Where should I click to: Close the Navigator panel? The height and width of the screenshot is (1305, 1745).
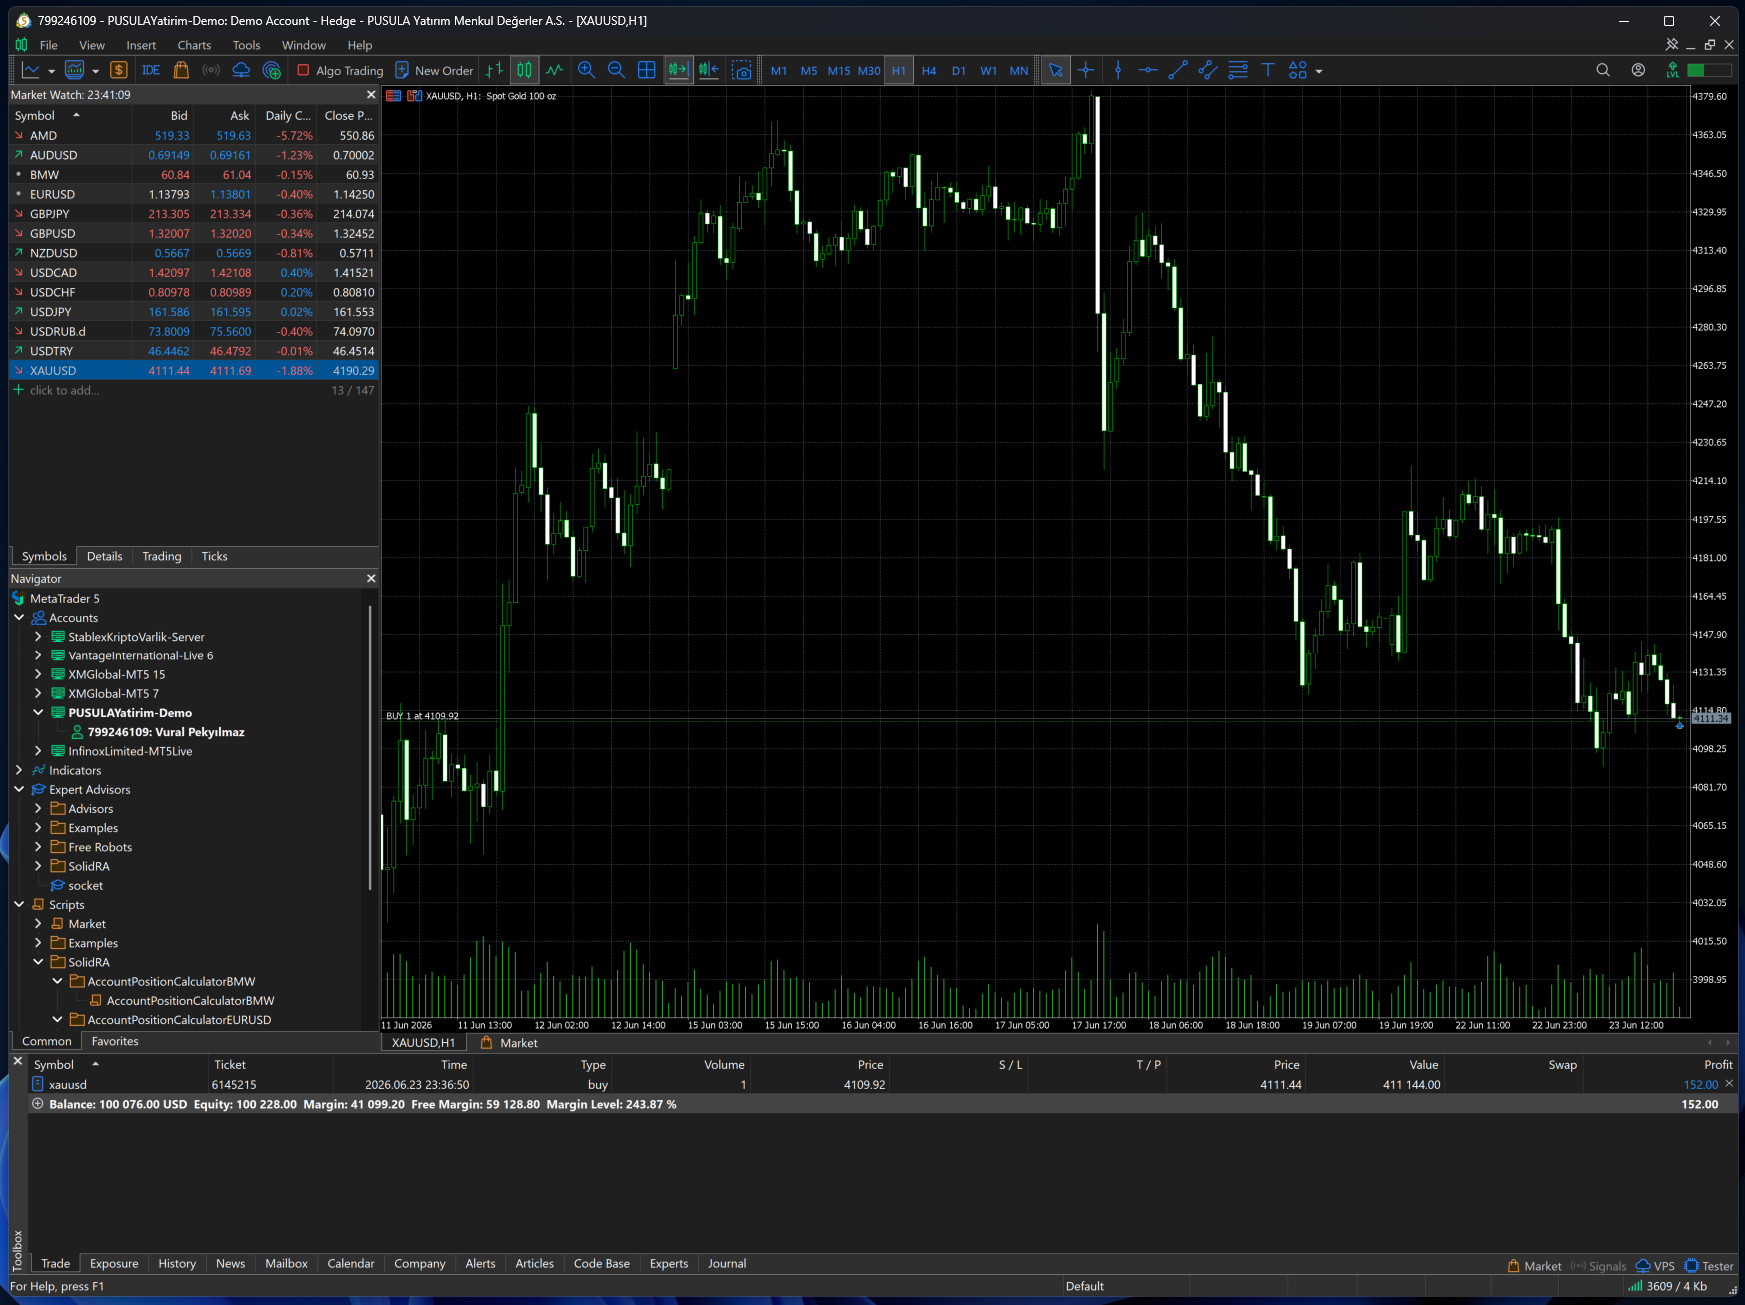(371, 578)
